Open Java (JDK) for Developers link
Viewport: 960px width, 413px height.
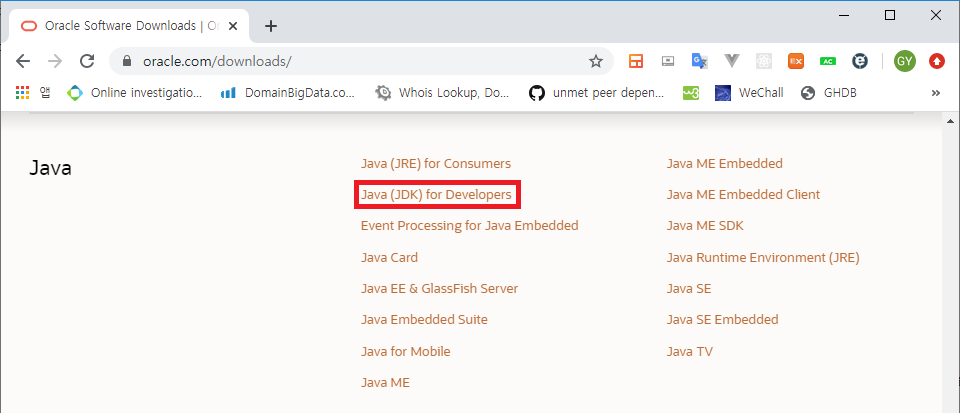click(436, 195)
